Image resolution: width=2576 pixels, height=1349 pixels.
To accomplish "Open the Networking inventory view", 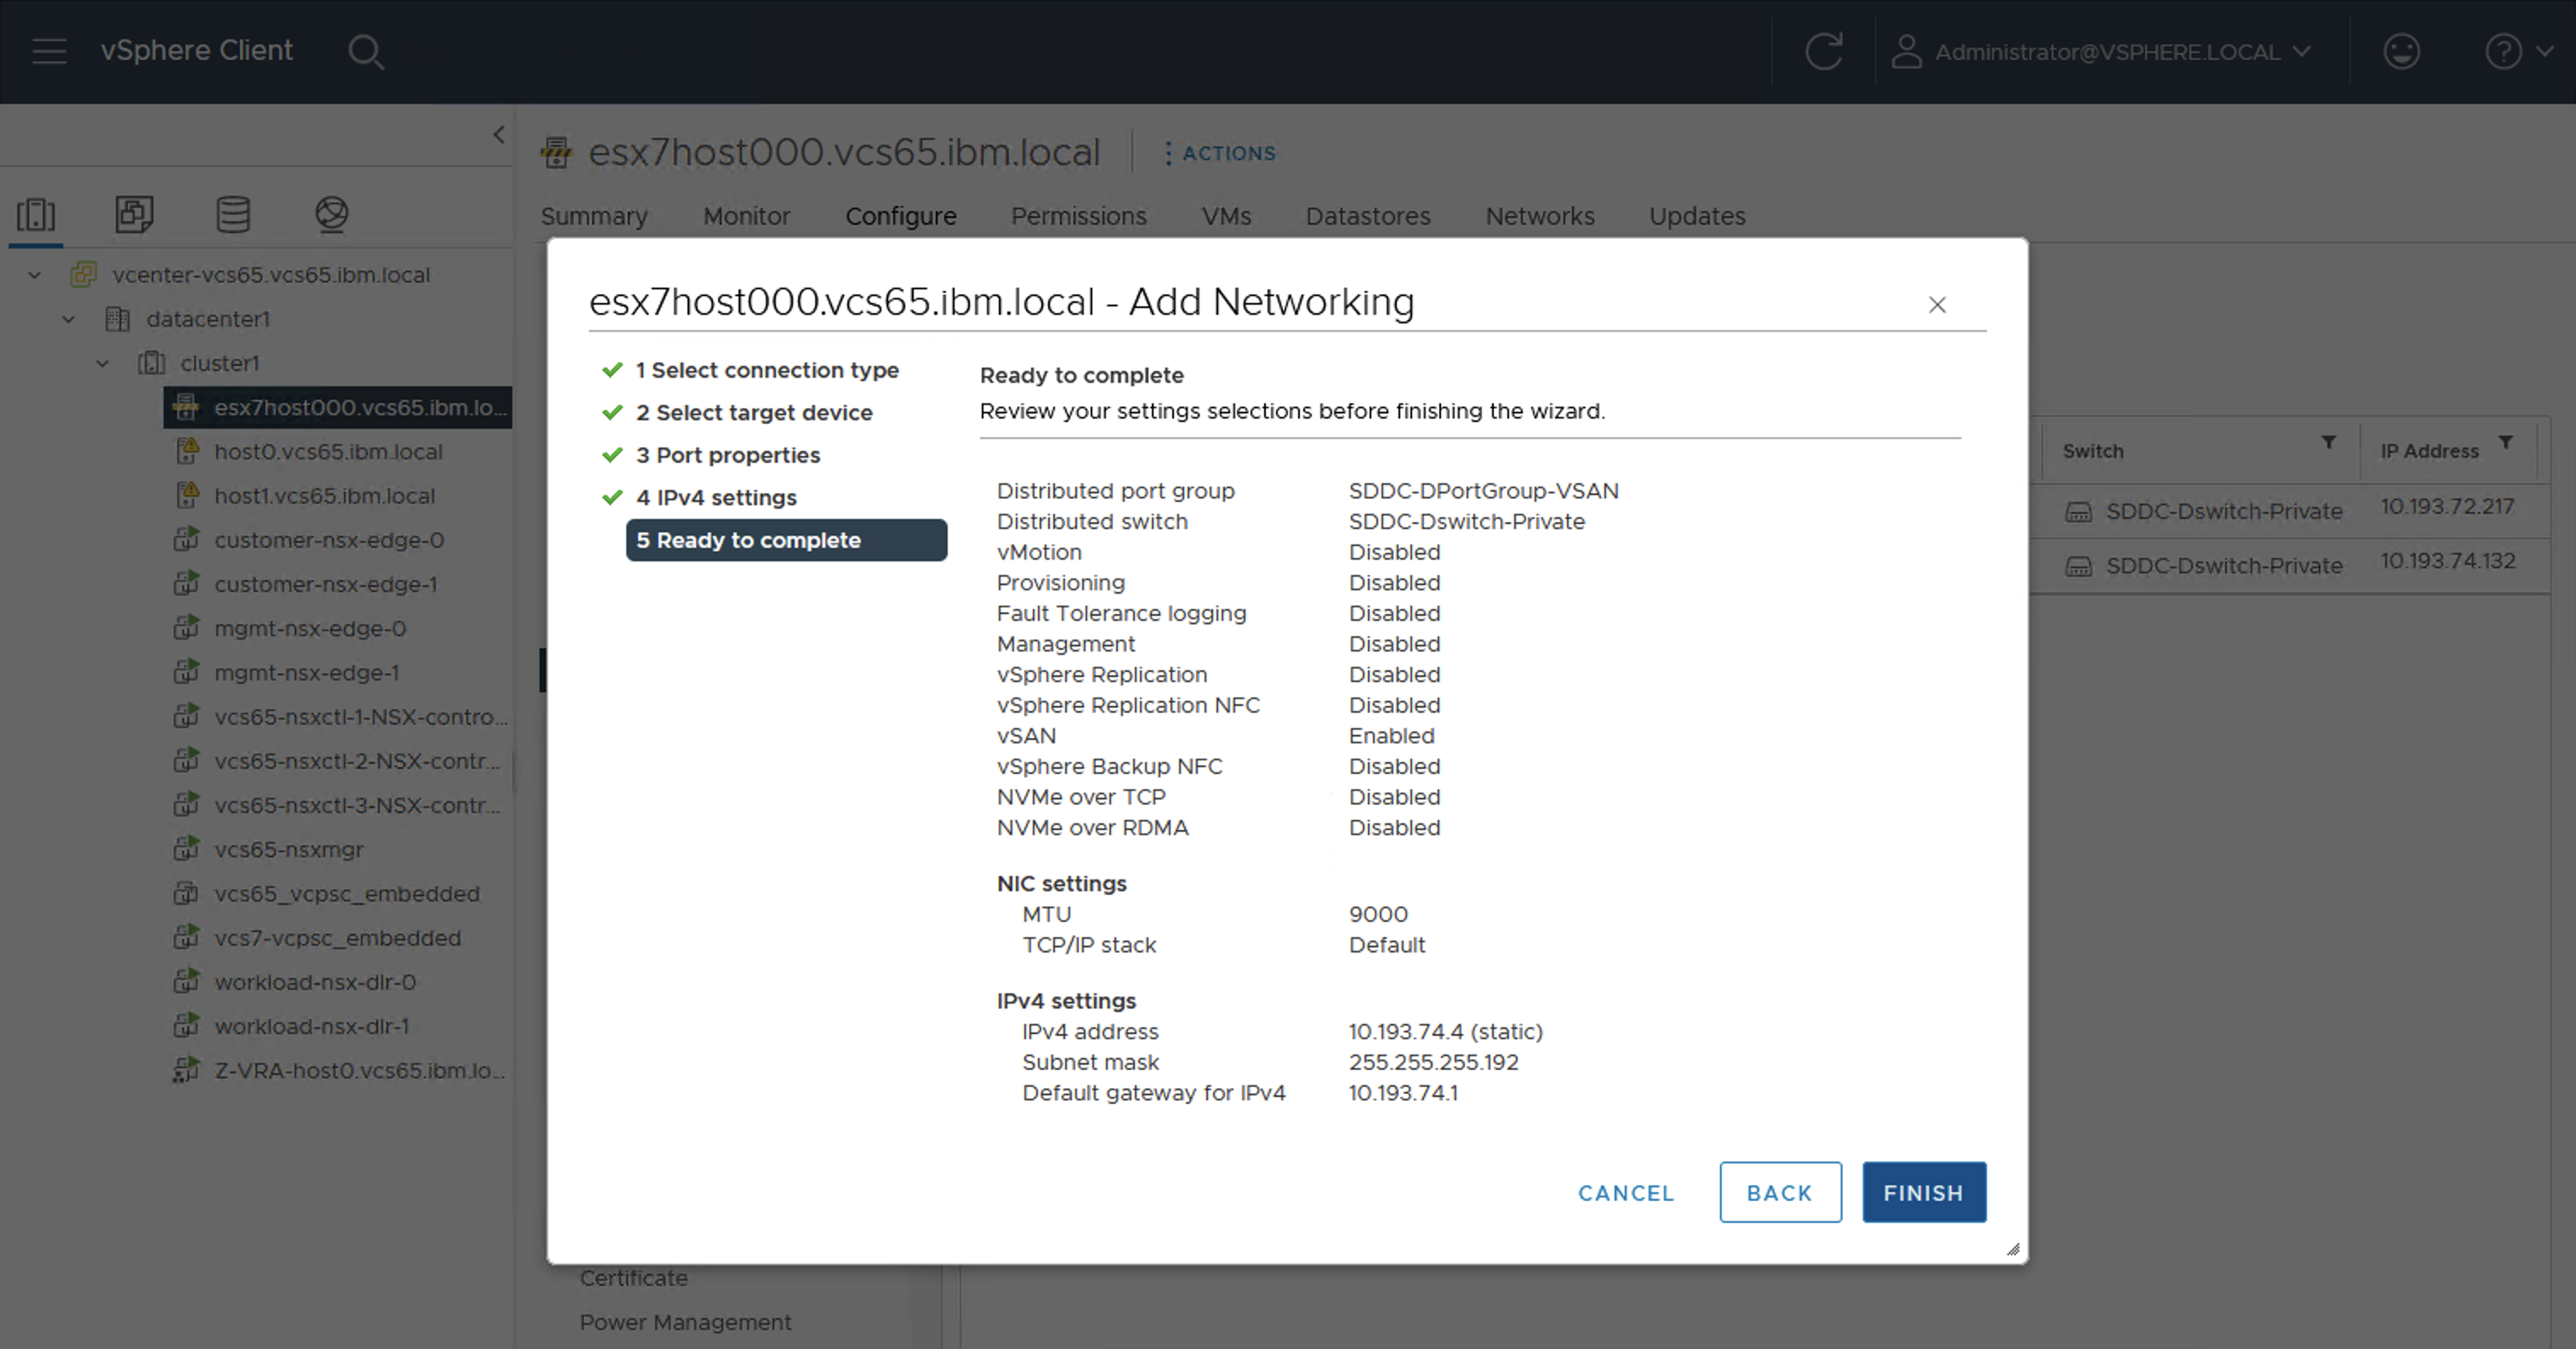I will tap(331, 214).
